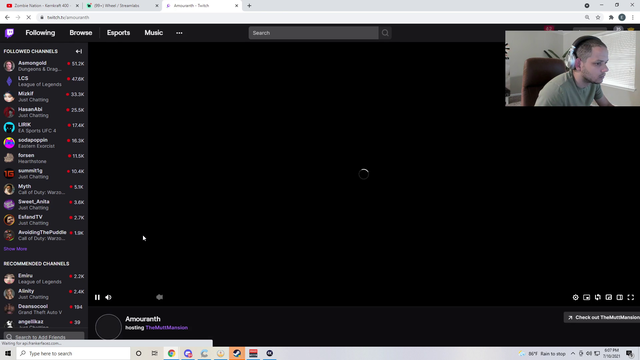Open the Windows Start menu
Image resolution: width=640 pixels, height=360 pixels.
coord(8,353)
